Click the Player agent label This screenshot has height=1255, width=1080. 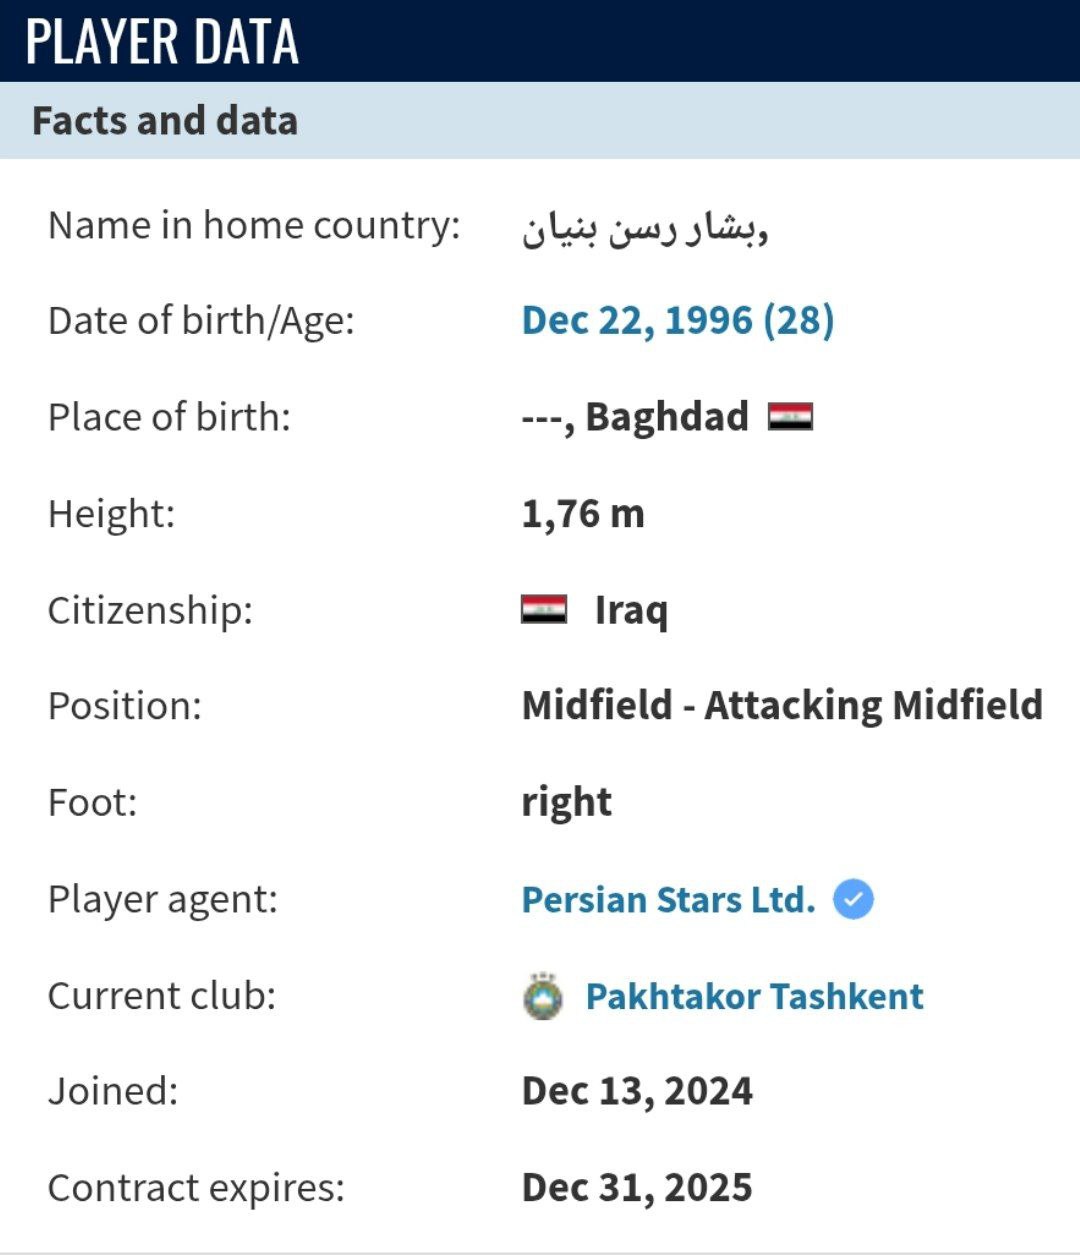tap(163, 899)
